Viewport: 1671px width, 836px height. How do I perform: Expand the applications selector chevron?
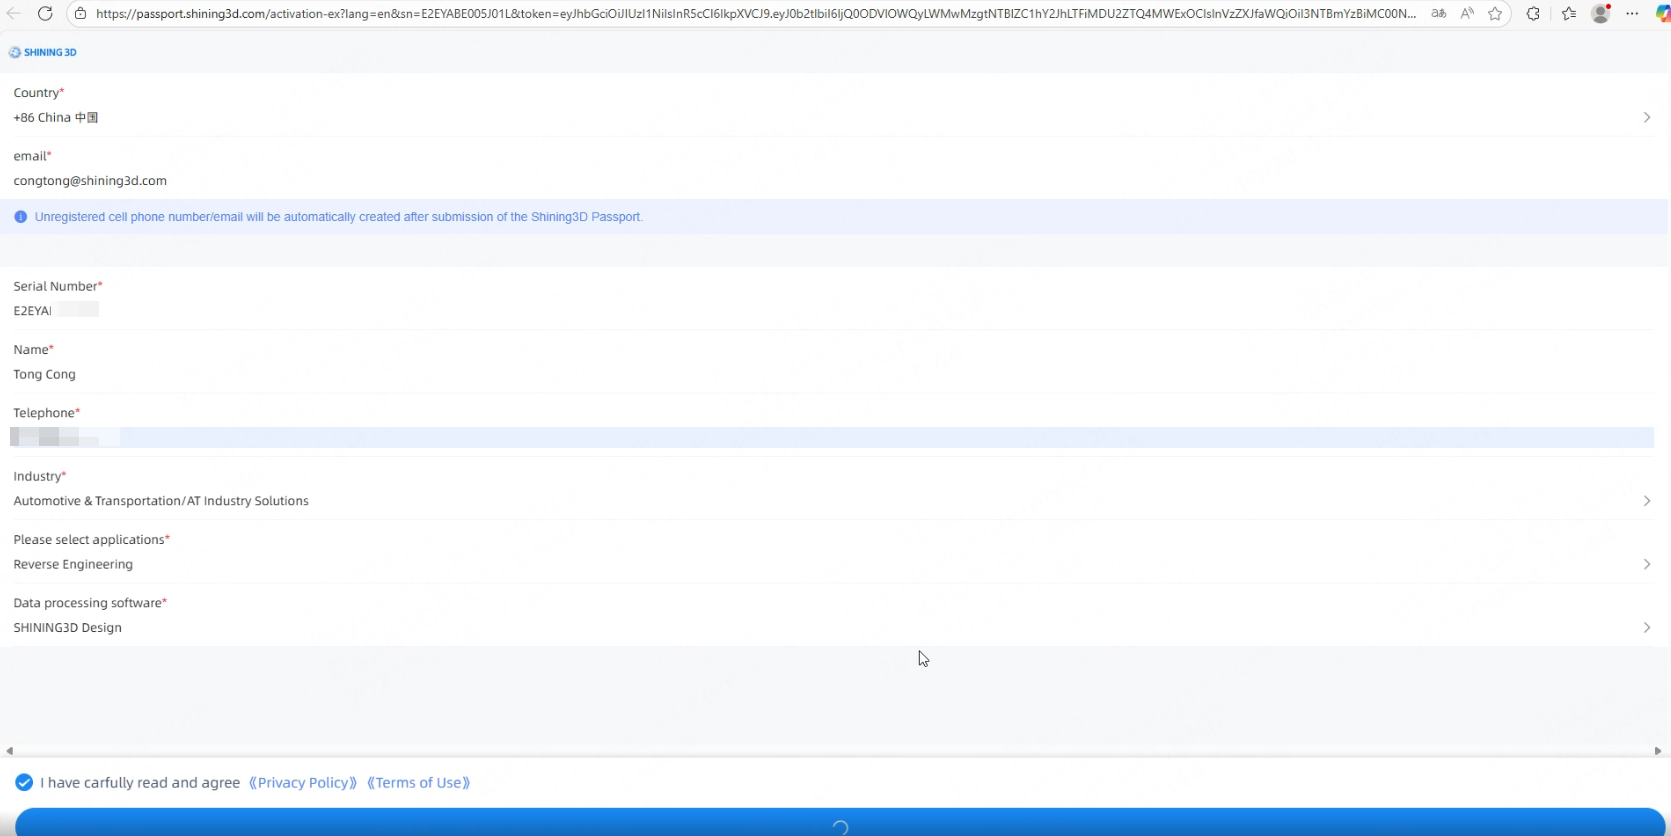(1647, 565)
